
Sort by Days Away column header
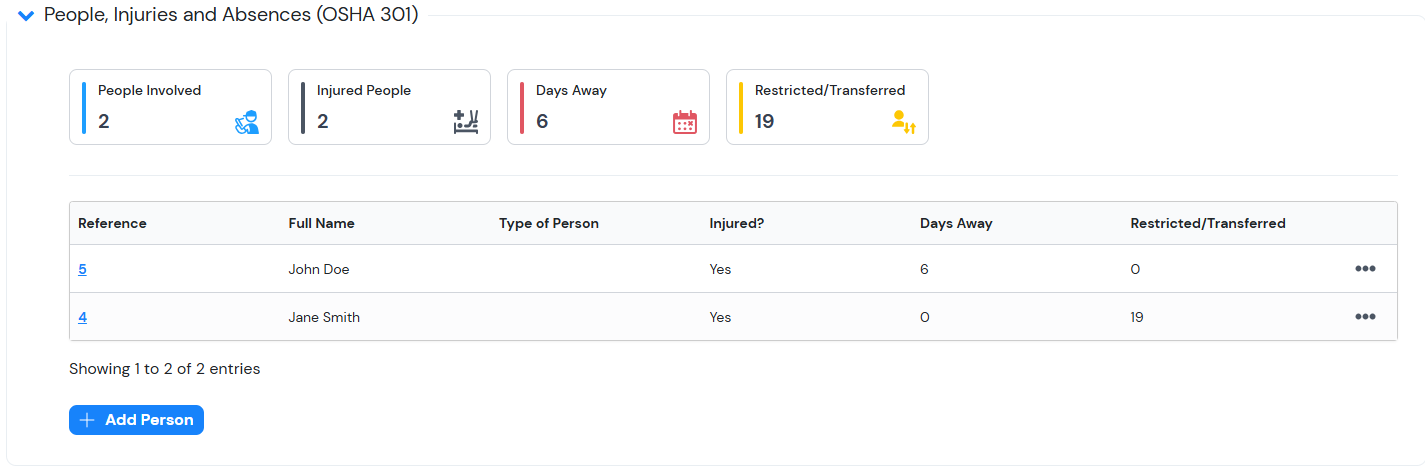point(955,223)
